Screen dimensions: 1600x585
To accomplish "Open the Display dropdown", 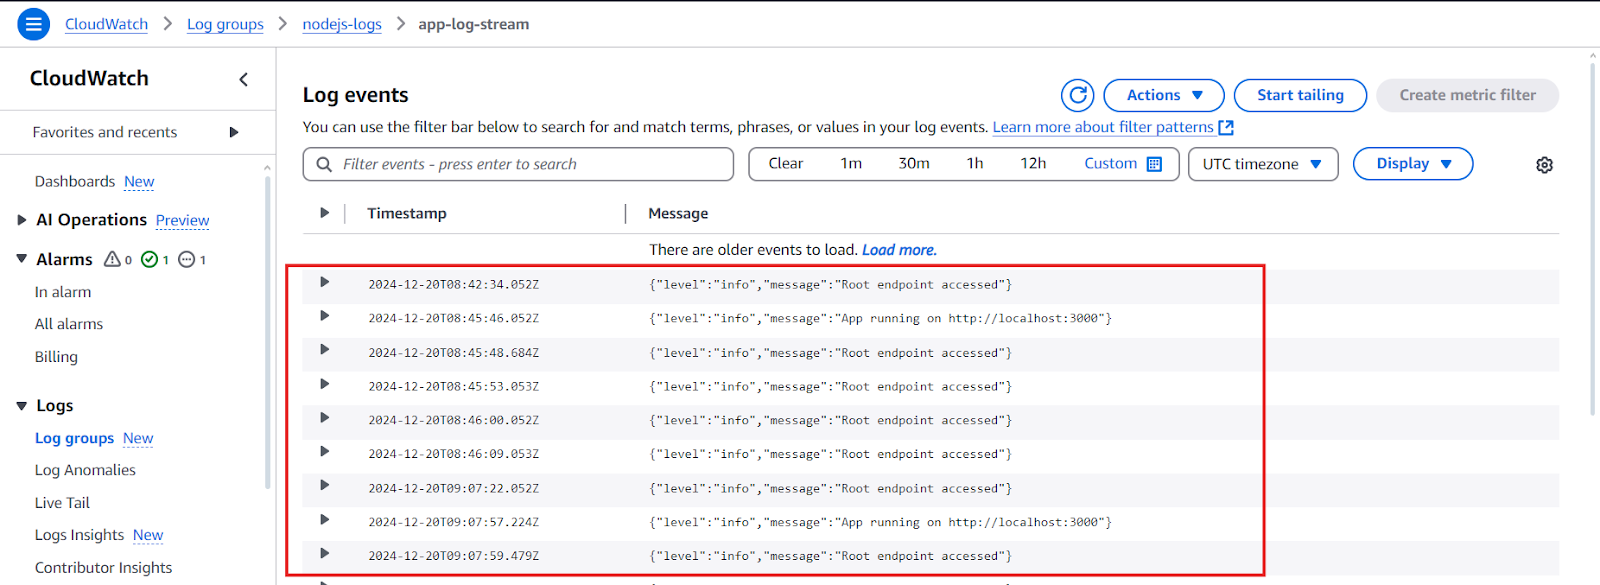I will [x=1413, y=164].
